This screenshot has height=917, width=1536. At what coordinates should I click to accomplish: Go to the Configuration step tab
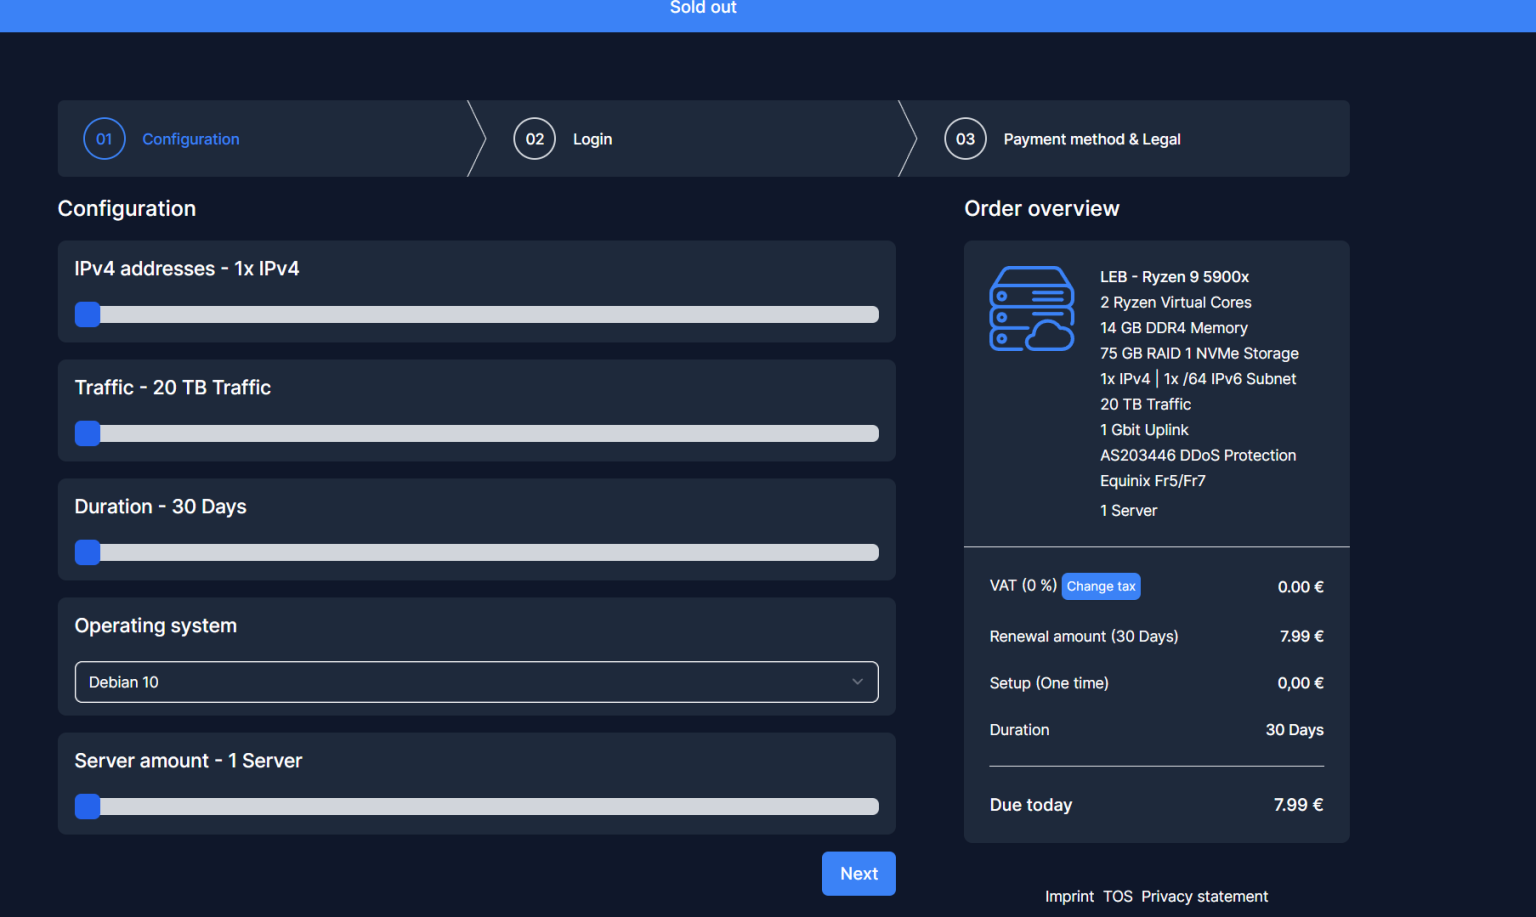pos(190,139)
